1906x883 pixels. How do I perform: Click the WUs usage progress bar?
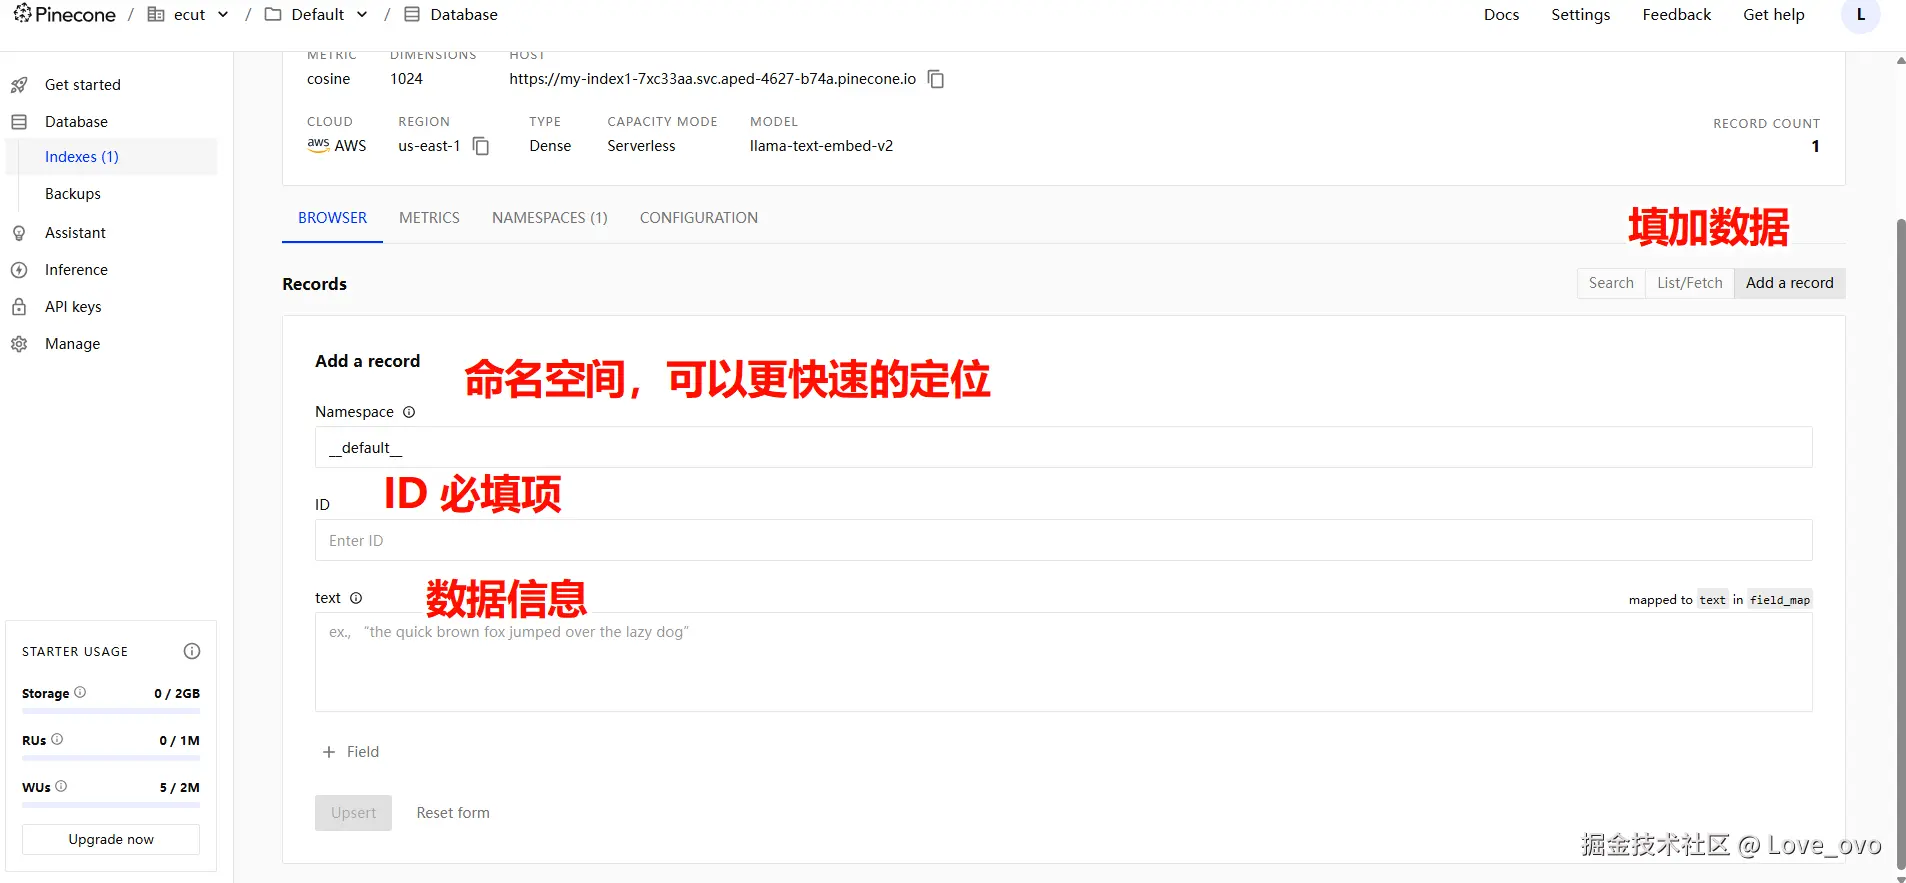(x=111, y=805)
